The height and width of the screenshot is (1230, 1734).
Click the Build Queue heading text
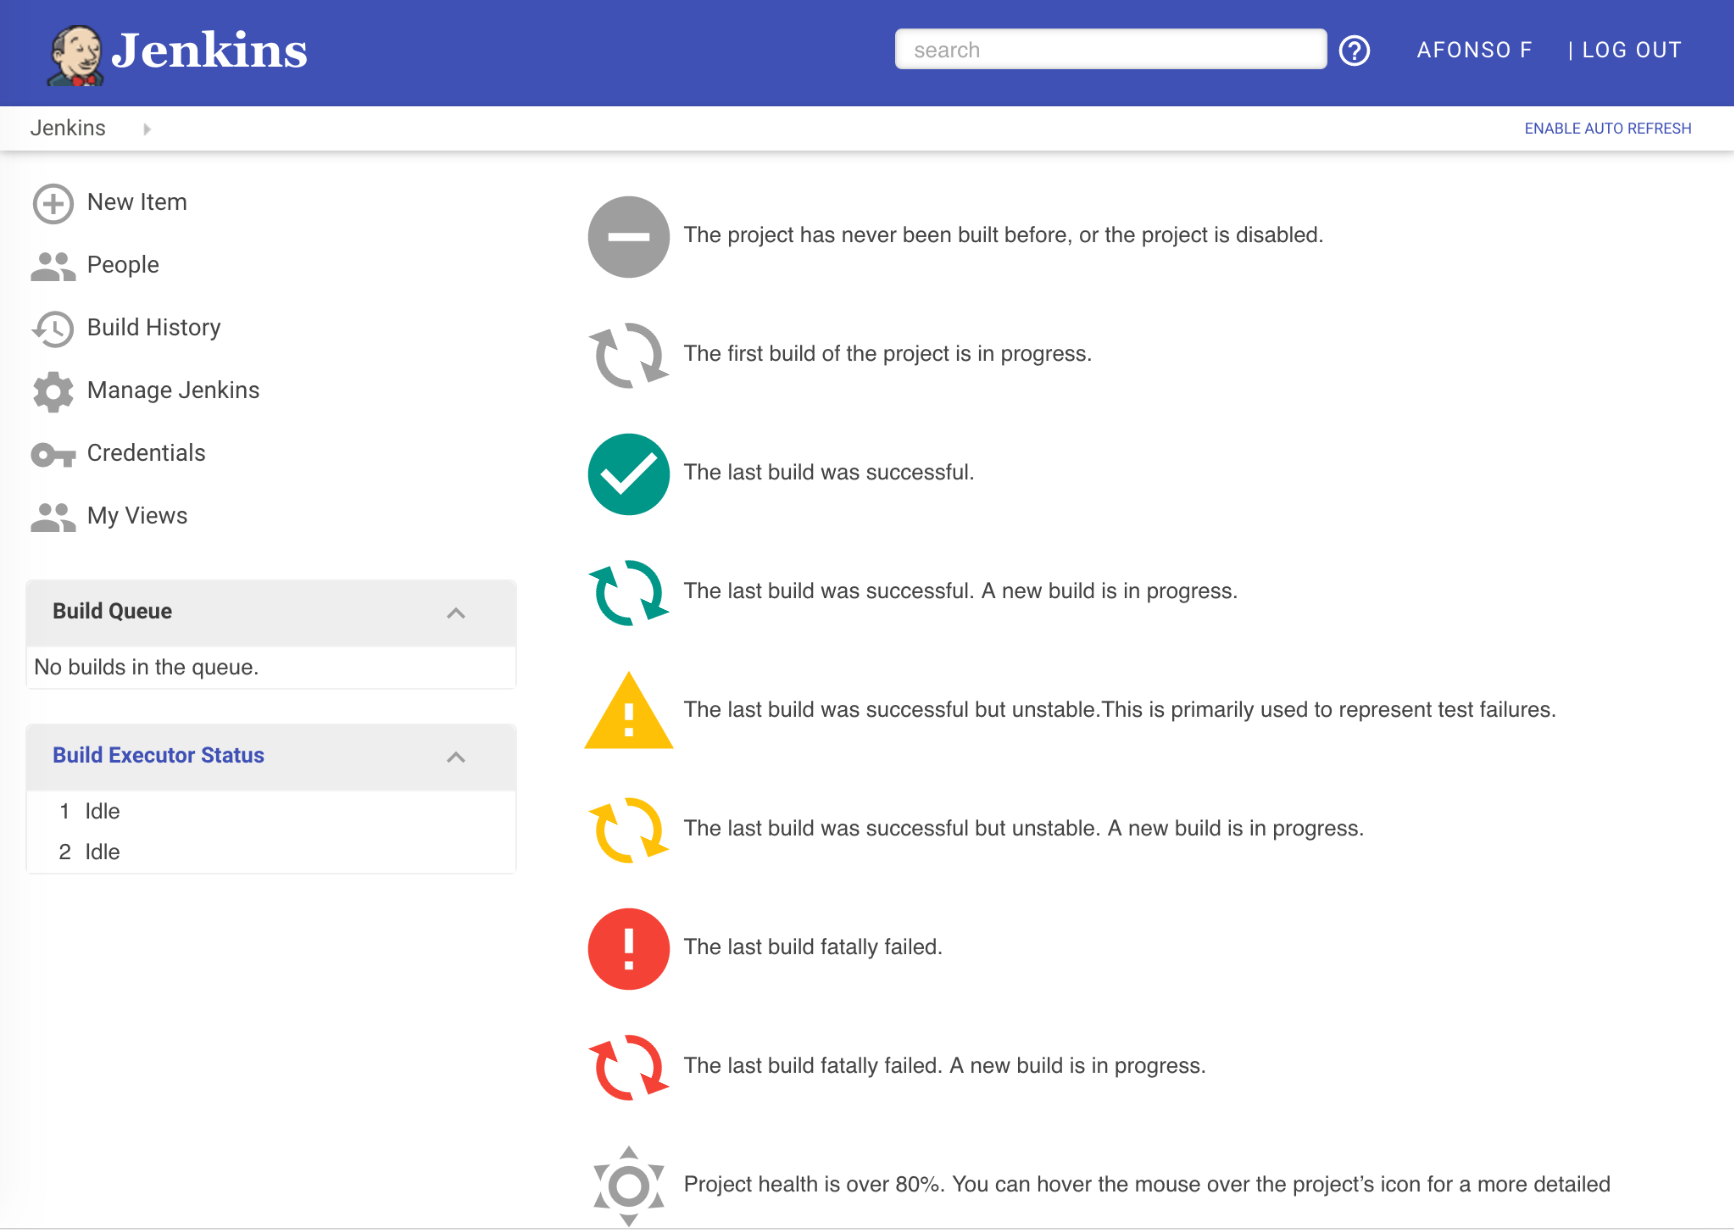112,611
